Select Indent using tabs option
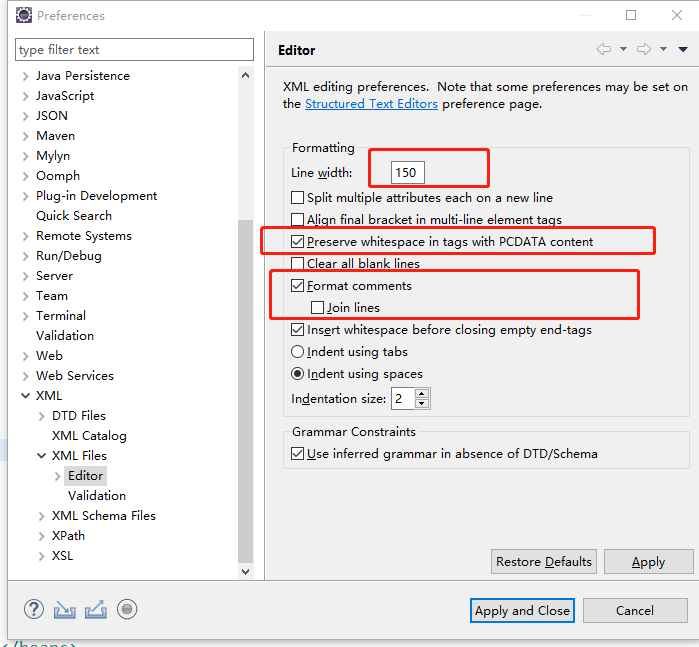Screen dimensions: 699x647 coord(298,352)
